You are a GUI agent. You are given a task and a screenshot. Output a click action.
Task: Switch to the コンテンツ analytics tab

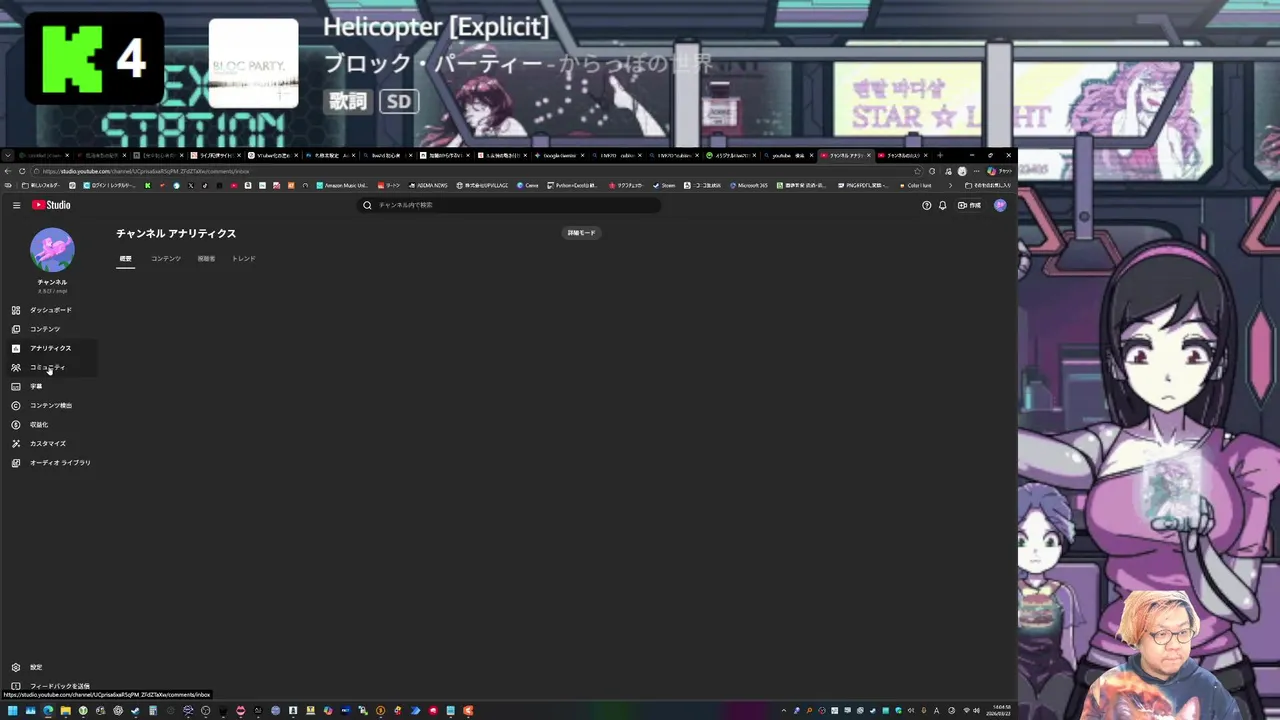click(166, 259)
